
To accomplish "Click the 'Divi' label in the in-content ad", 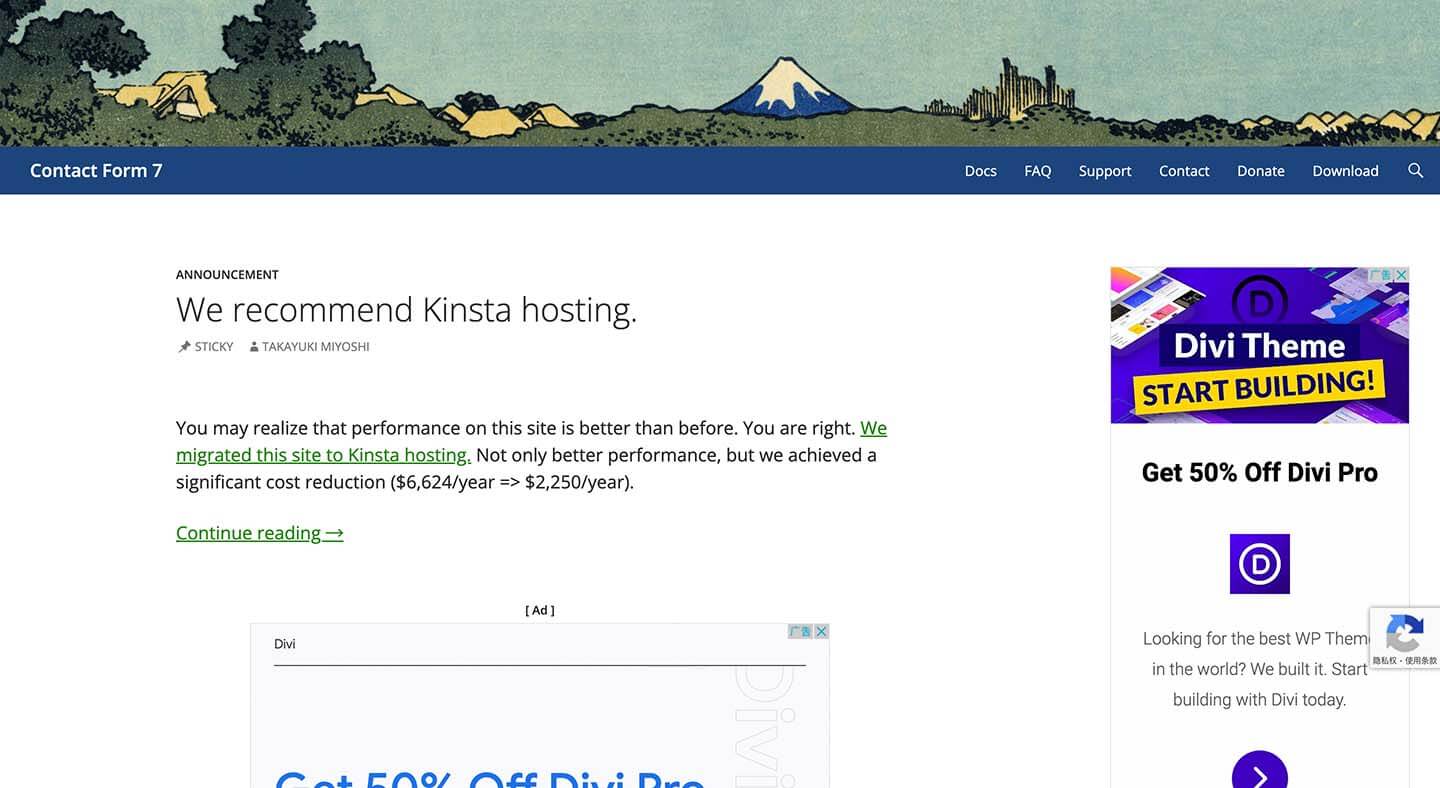I will click(285, 644).
